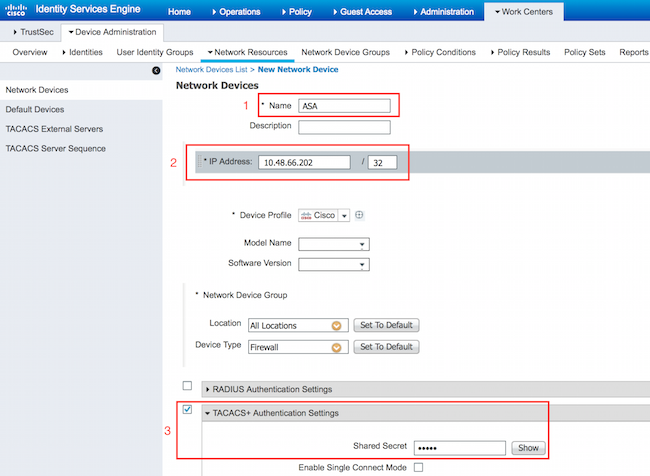The image size is (650, 476).
Task: Open the Device Type orange dropdown arrow
Action: (x=337, y=347)
